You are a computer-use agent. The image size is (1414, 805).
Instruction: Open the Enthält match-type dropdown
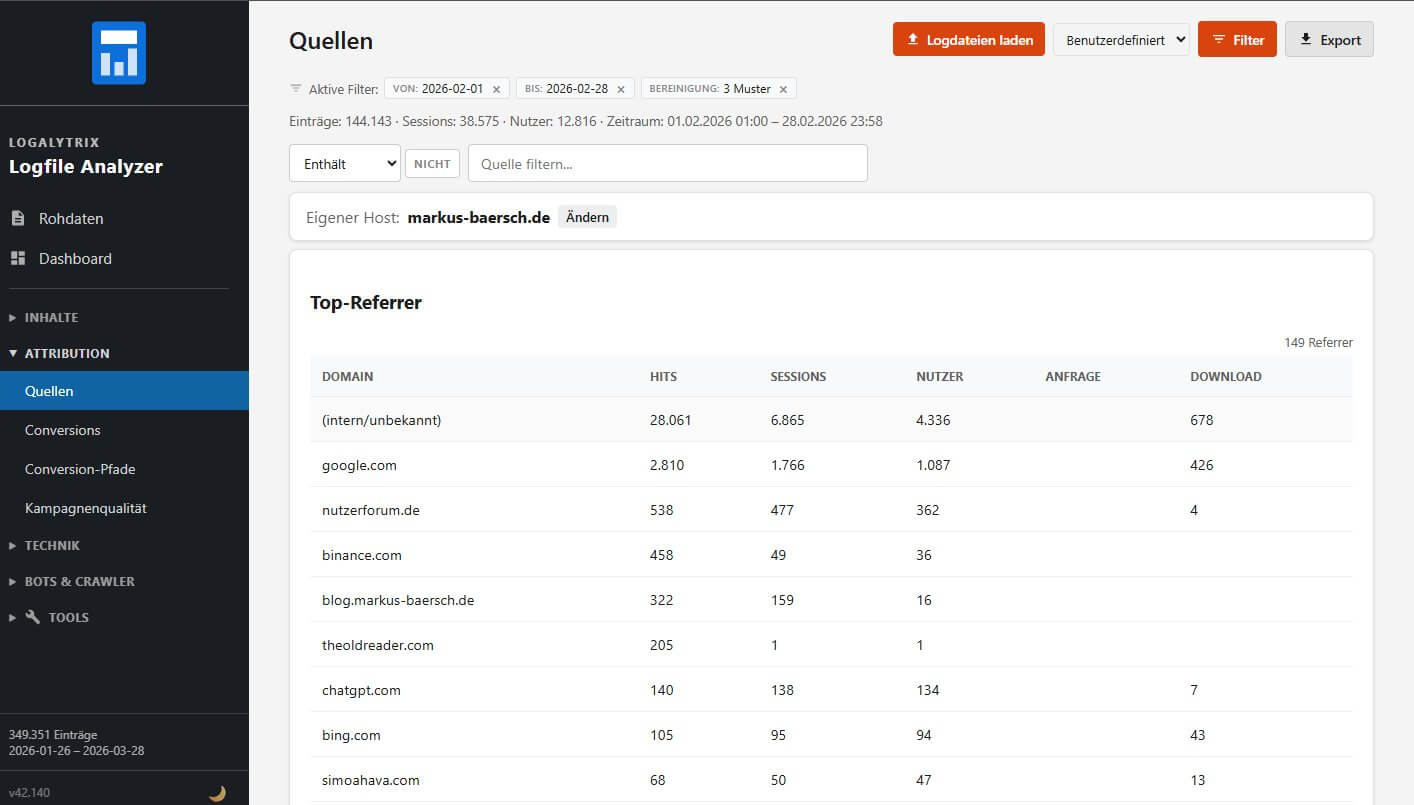click(x=344, y=164)
